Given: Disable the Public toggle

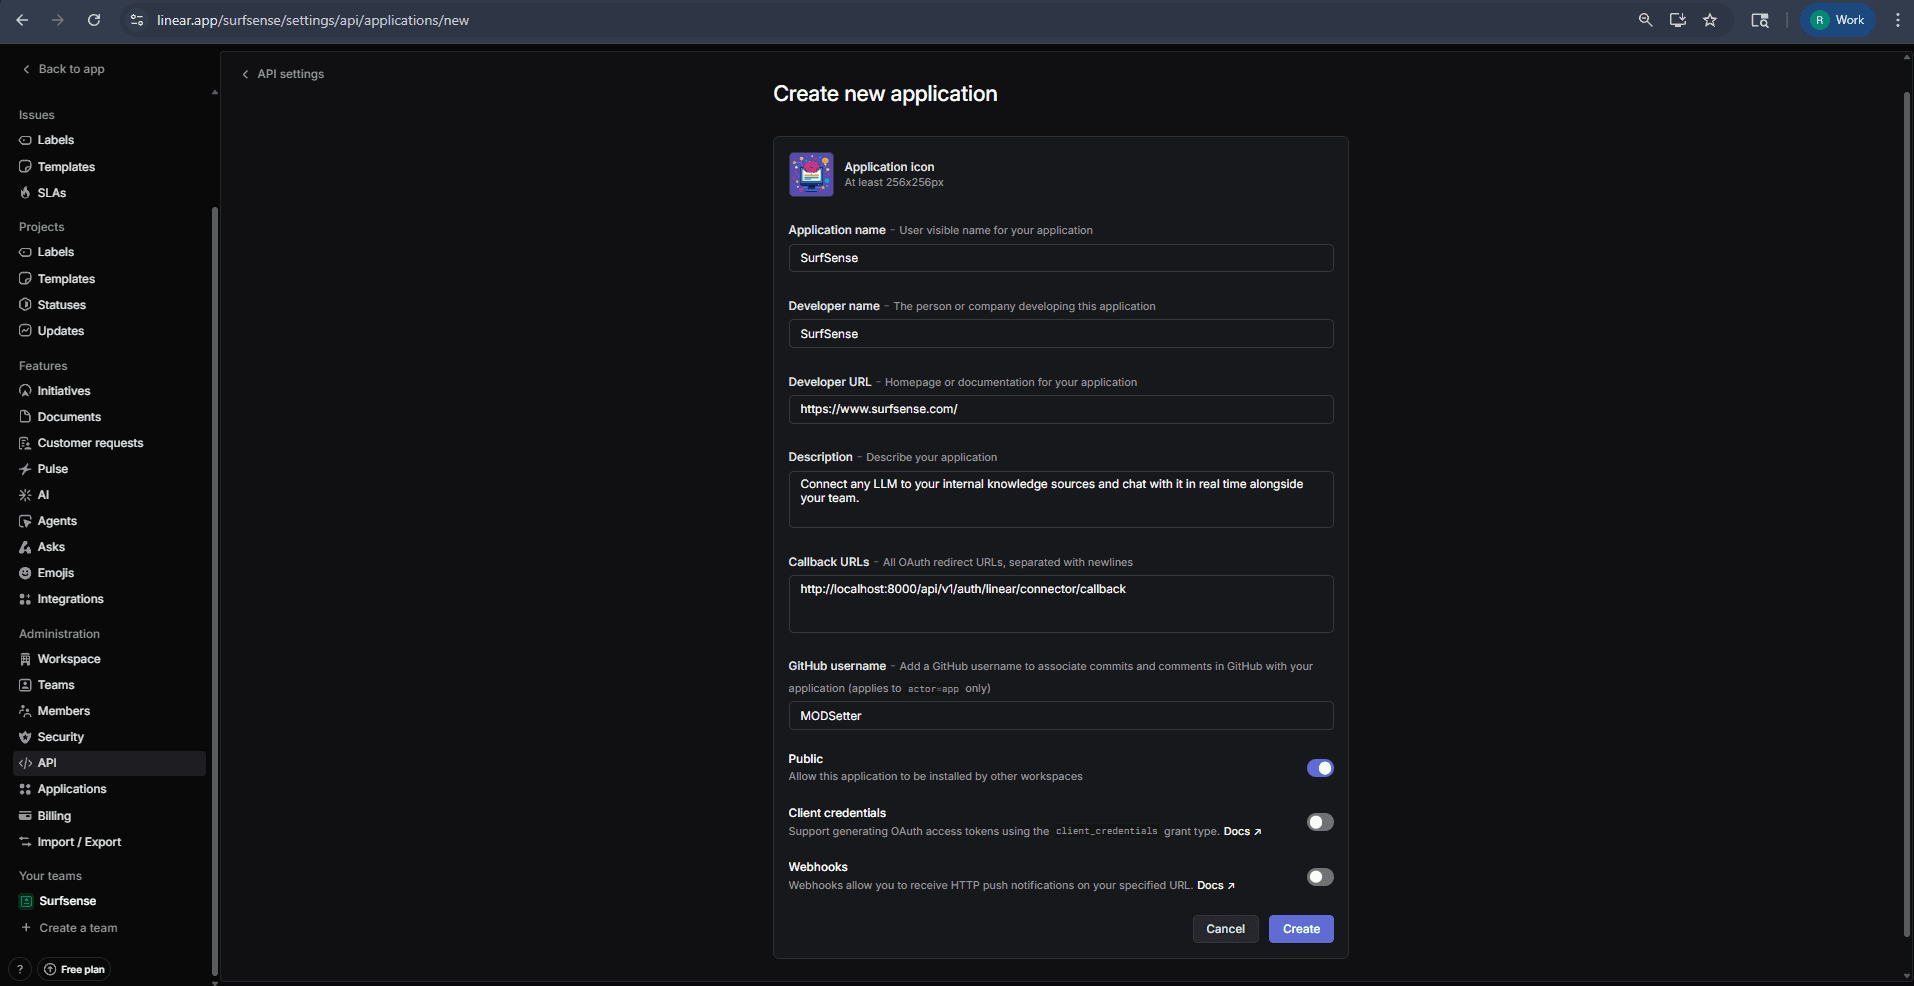Looking at the screenshot, I should (x=1320, y=768).
